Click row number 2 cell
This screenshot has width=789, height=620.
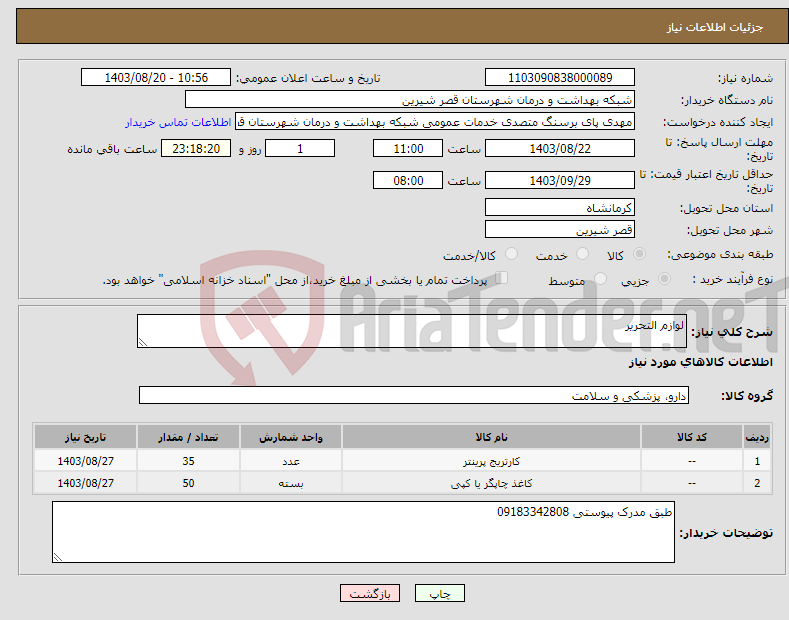click(x=757, y=483)
